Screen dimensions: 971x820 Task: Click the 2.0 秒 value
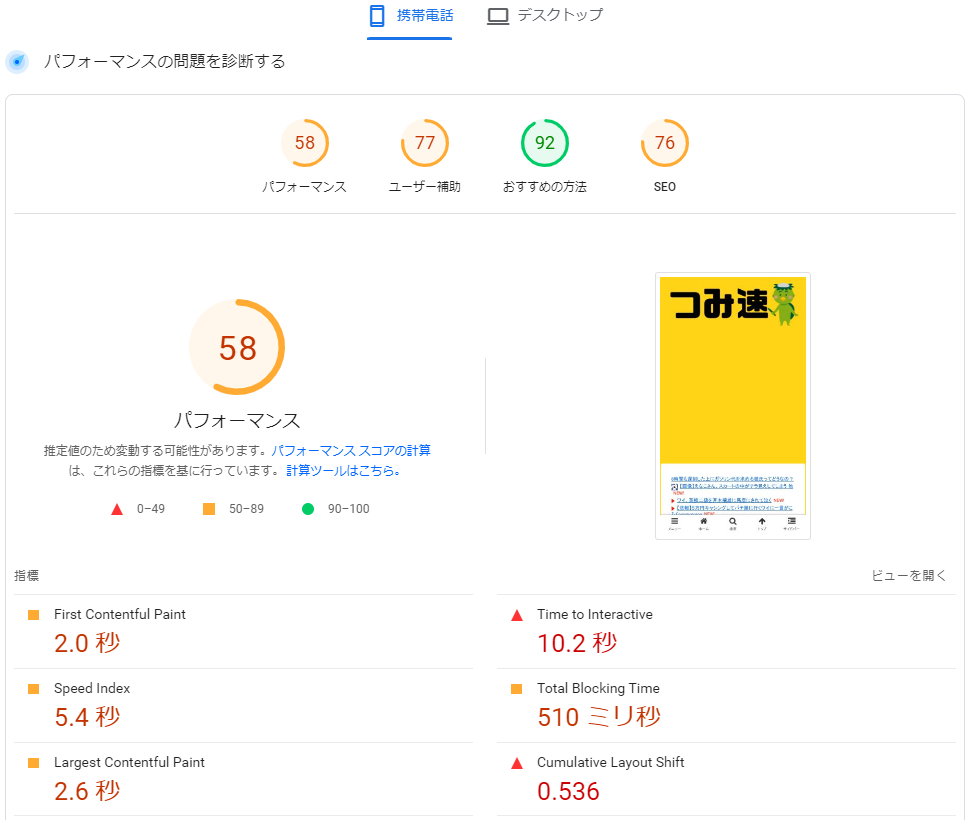point(87,643)
